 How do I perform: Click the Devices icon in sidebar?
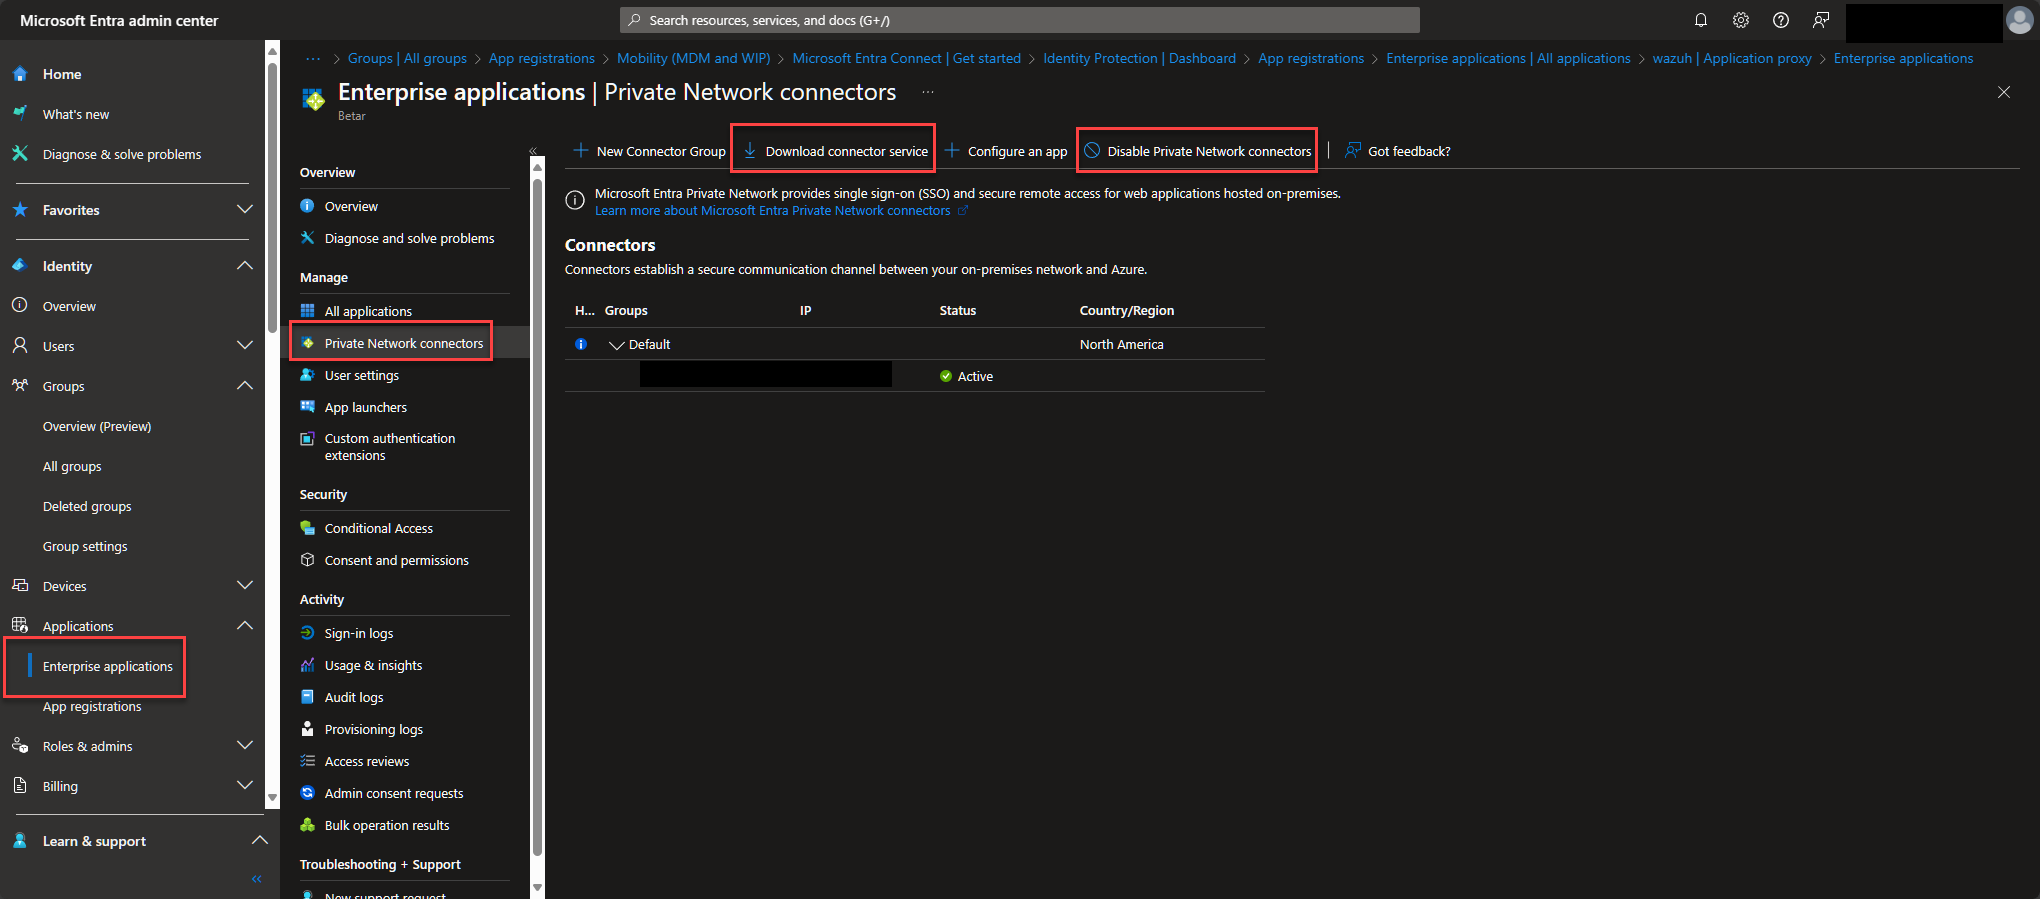coord(20,585)
